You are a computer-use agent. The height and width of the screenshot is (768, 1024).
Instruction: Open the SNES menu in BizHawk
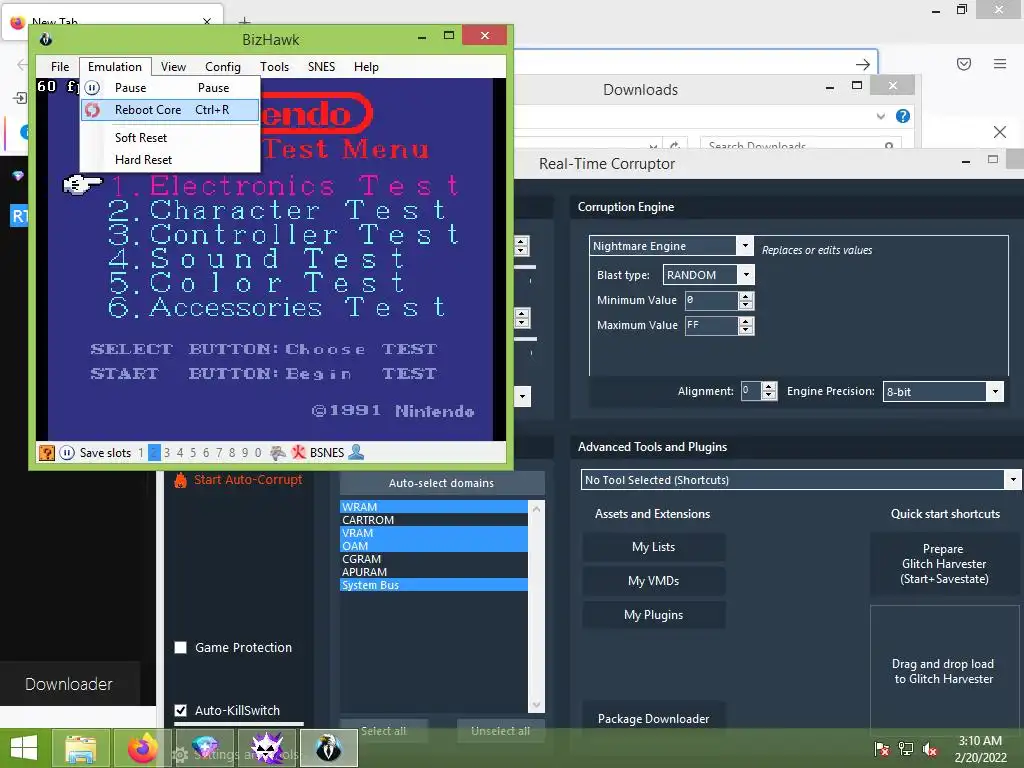pyautogui.click(x=321, y=67)
